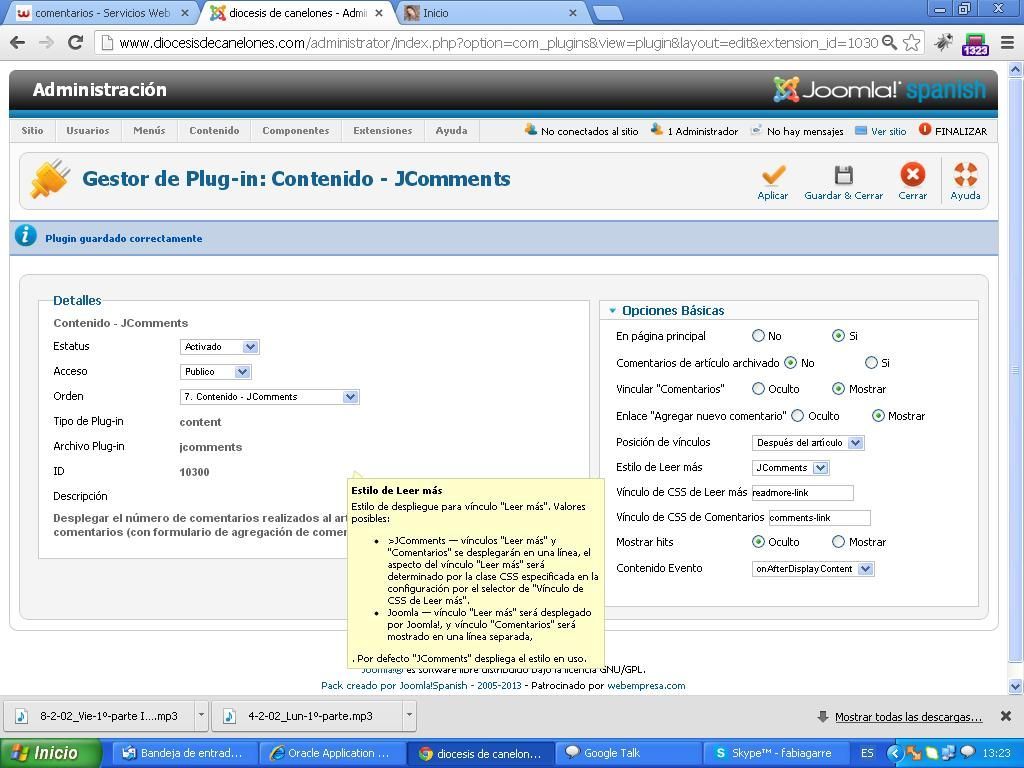The width and height of the screenshot is (1024, 768).
Task: Select Oculto for Vincular "Comentarios"
Action: [758, 389]
